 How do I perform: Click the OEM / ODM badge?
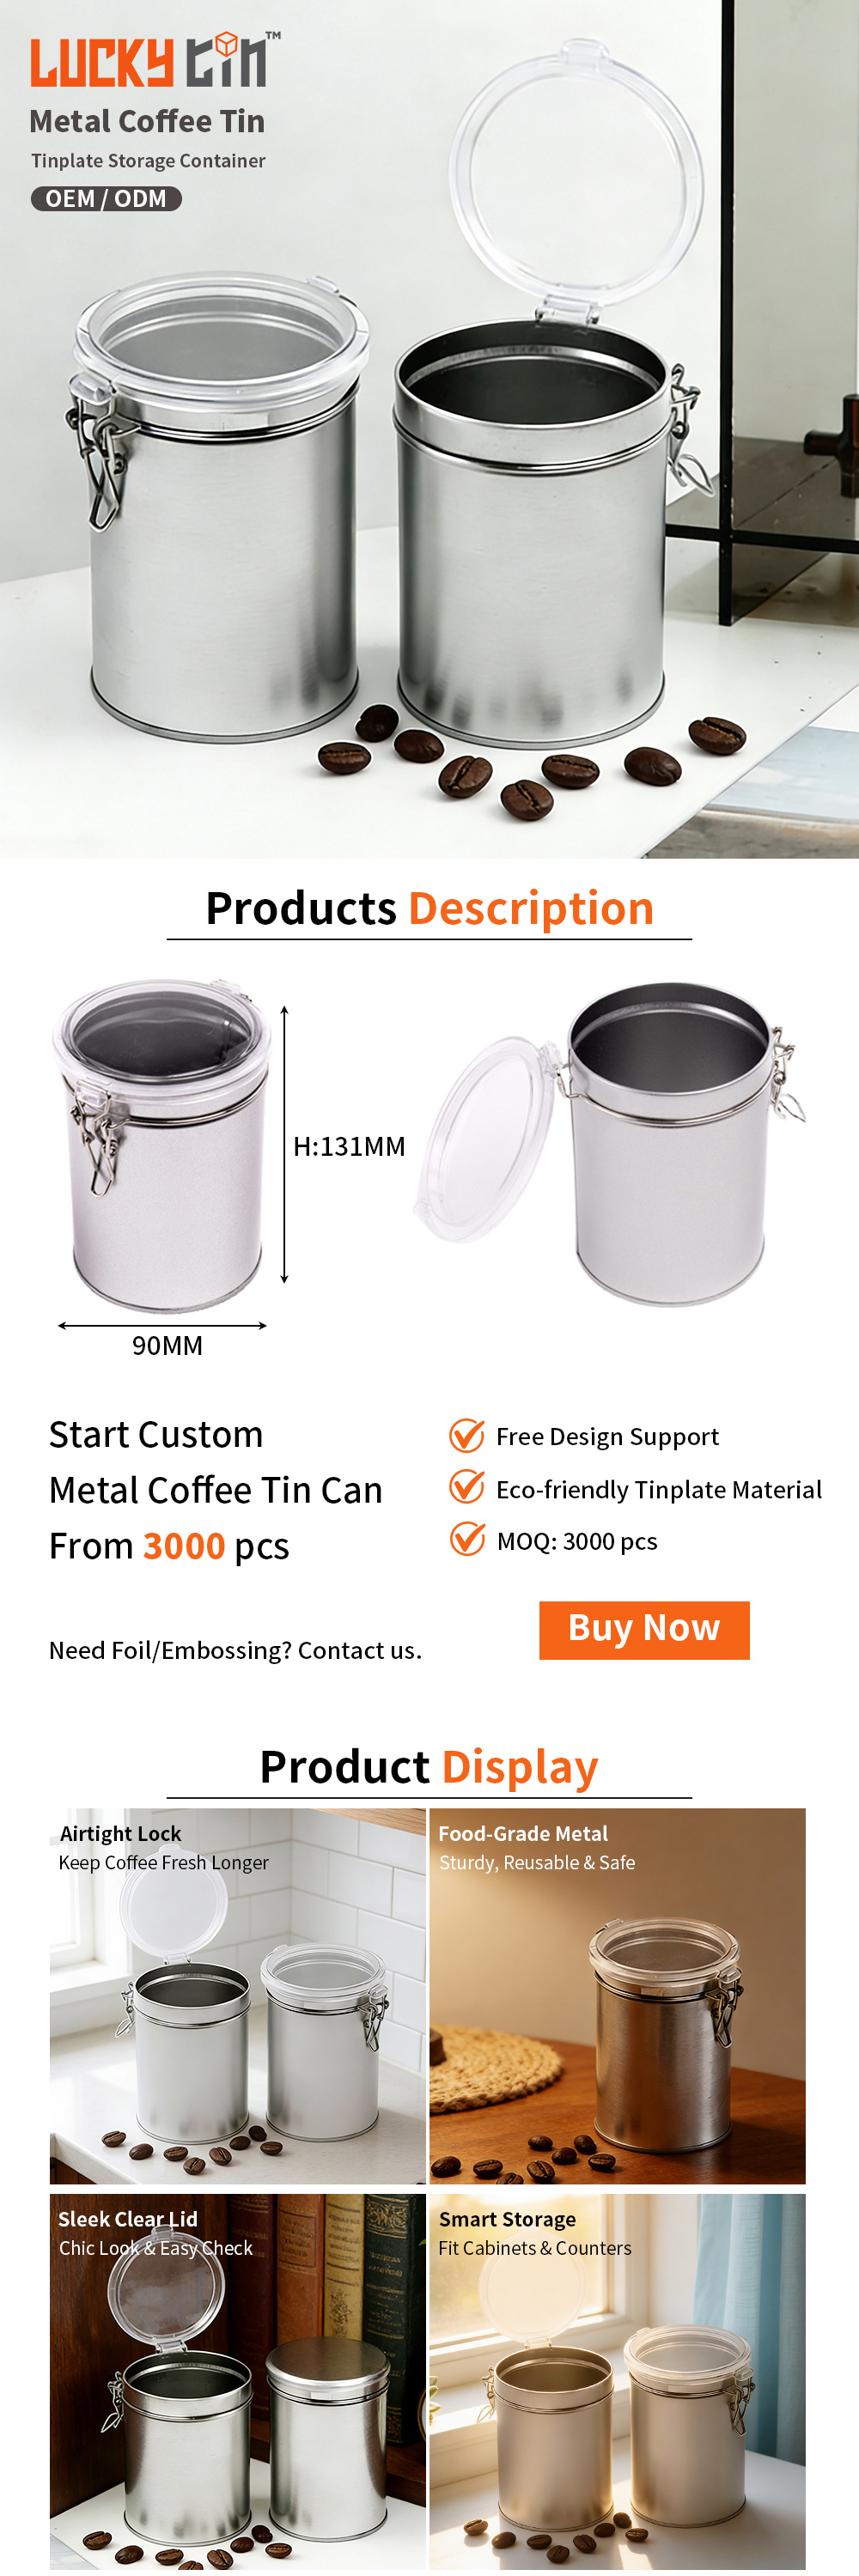[106, 198]
